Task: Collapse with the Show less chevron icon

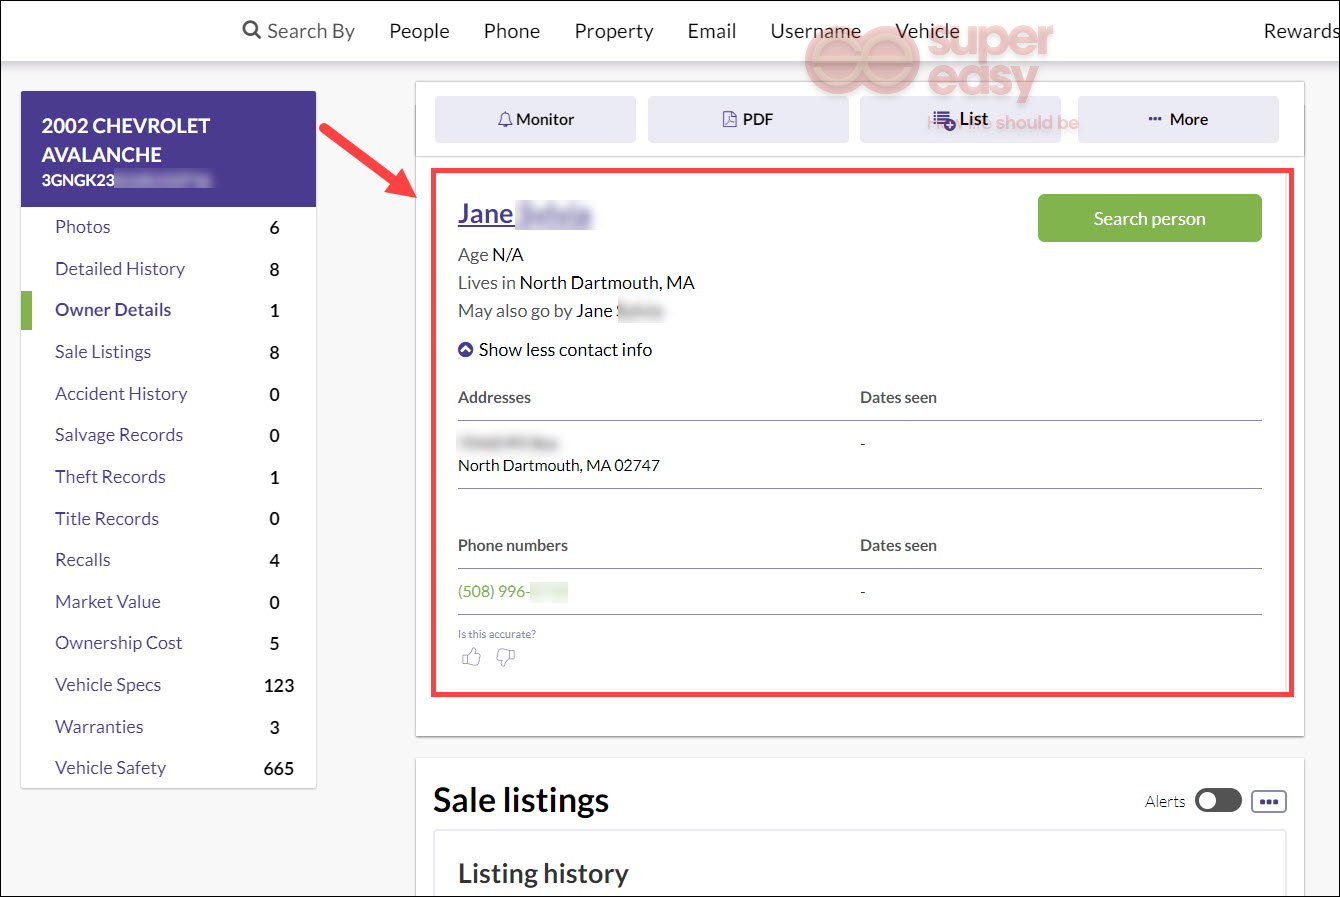Action: coord(465,350)
